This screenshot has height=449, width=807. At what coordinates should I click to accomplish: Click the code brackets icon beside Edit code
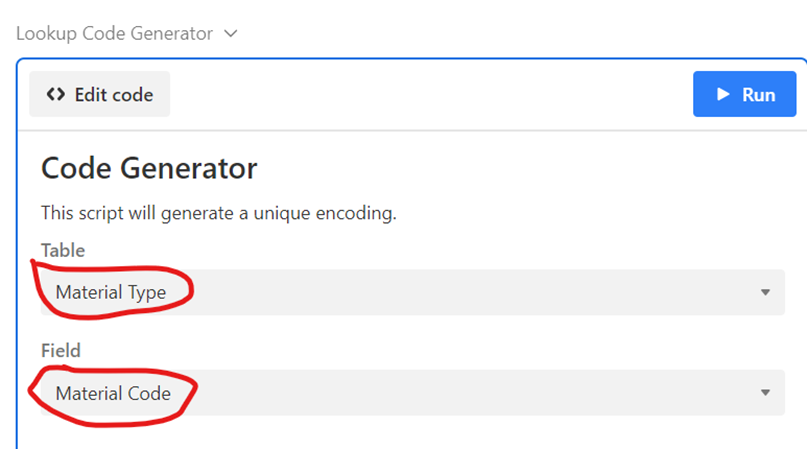pyautogui.click(x=56, y=95)
